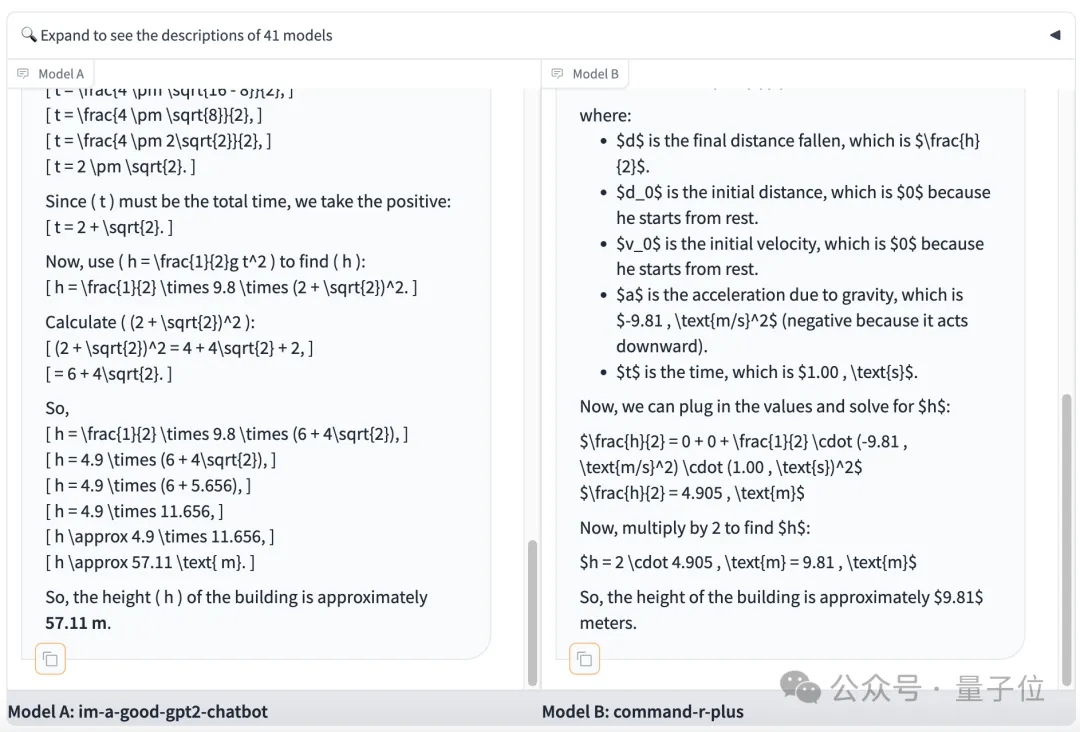Click Model B's final 9.81 meters sentence

781,610
